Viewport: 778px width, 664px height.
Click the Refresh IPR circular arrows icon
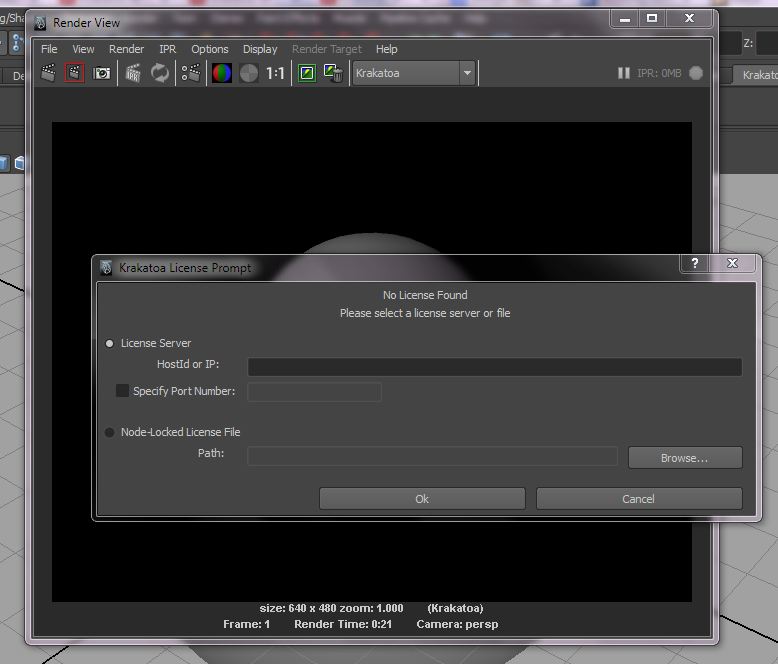point(160,73)
